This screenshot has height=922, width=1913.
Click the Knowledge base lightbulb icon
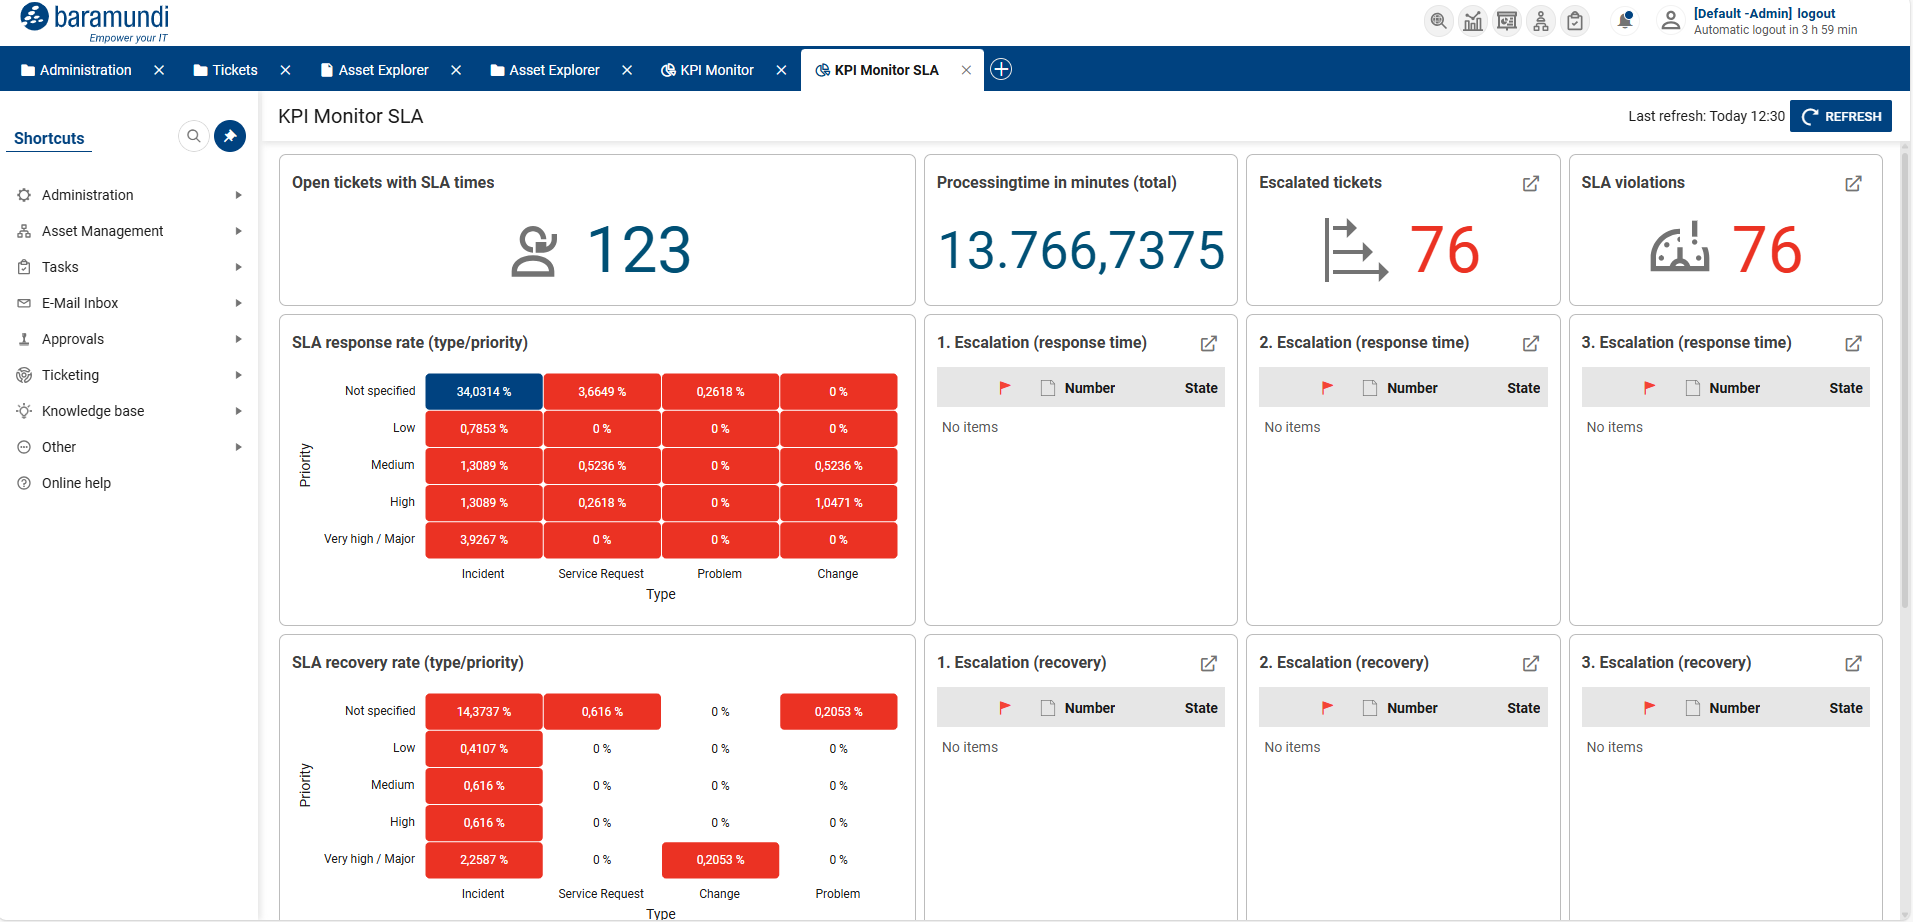(x=23, y=411)
